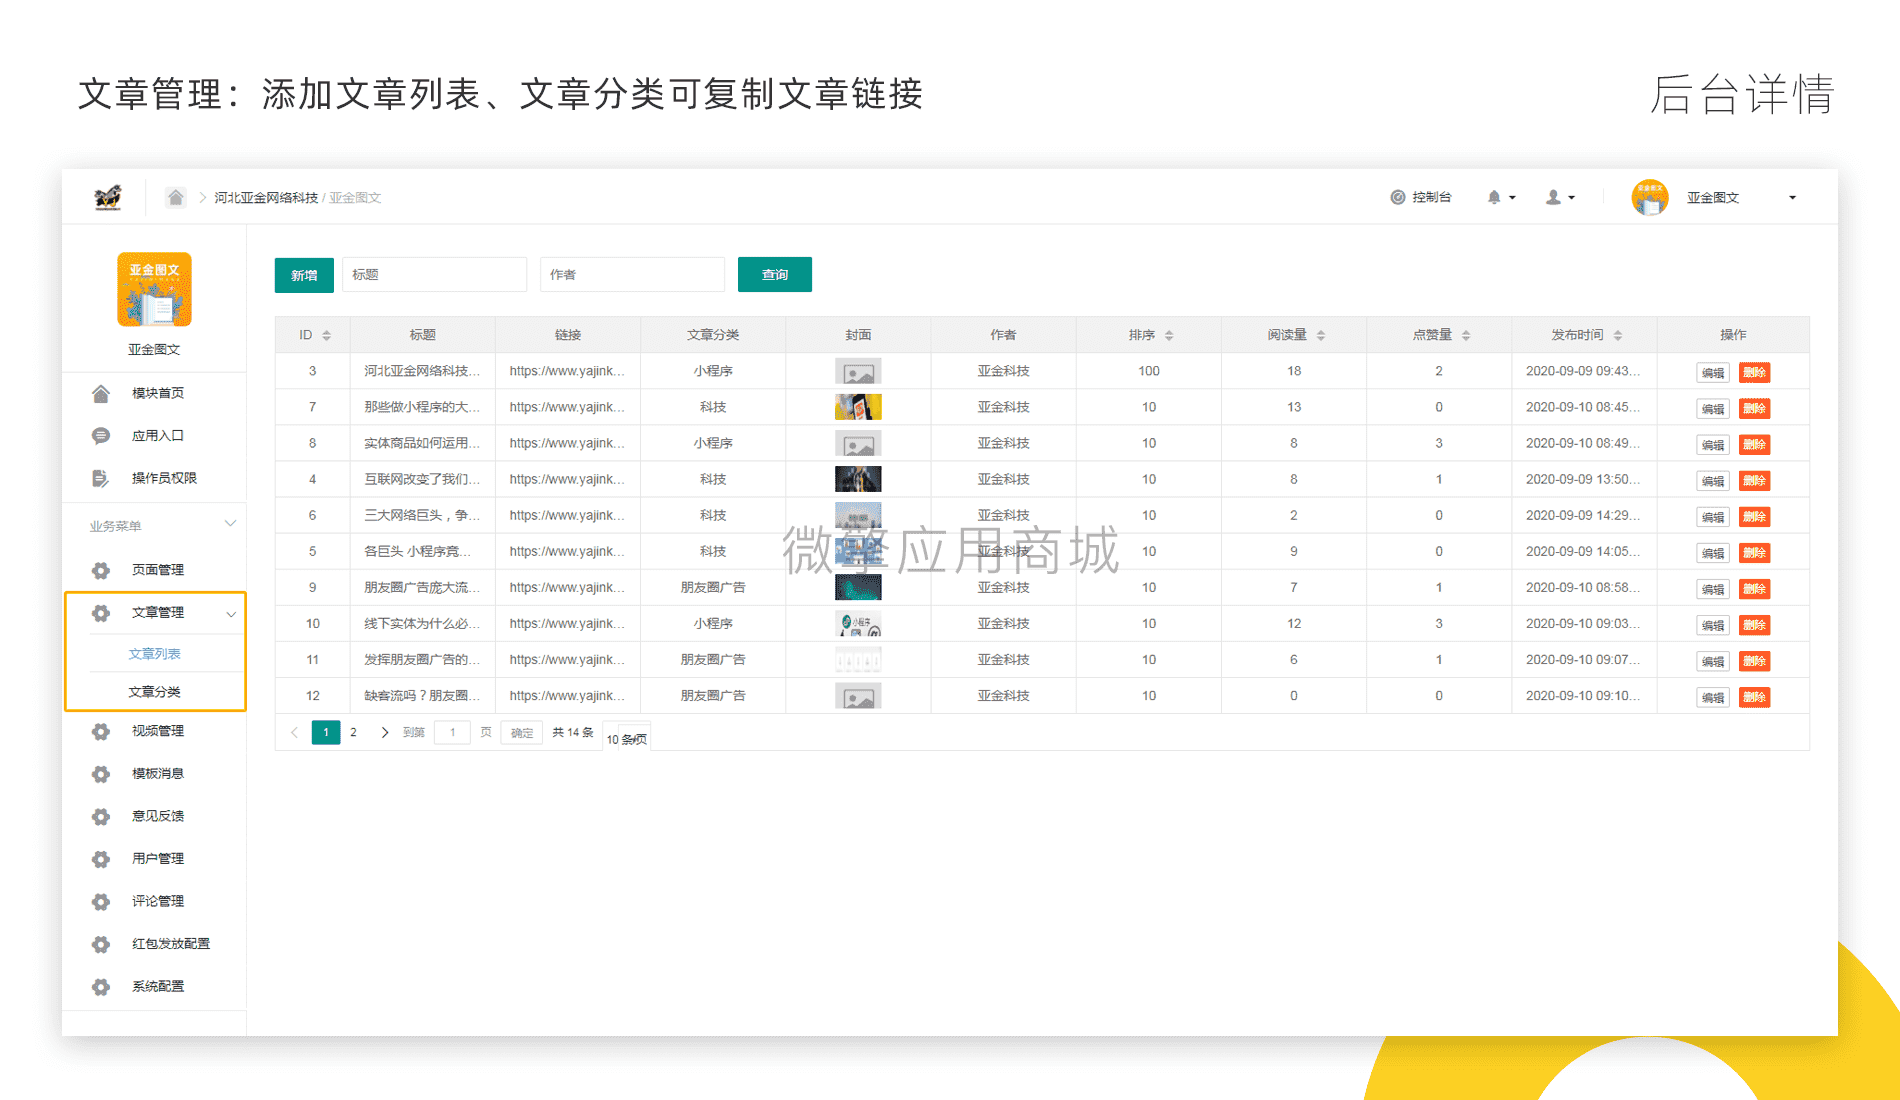The image size is (1900, 1100).
Task: Edit the article with ID 9
Action: pyautogui.click(x=1713, y=589)
